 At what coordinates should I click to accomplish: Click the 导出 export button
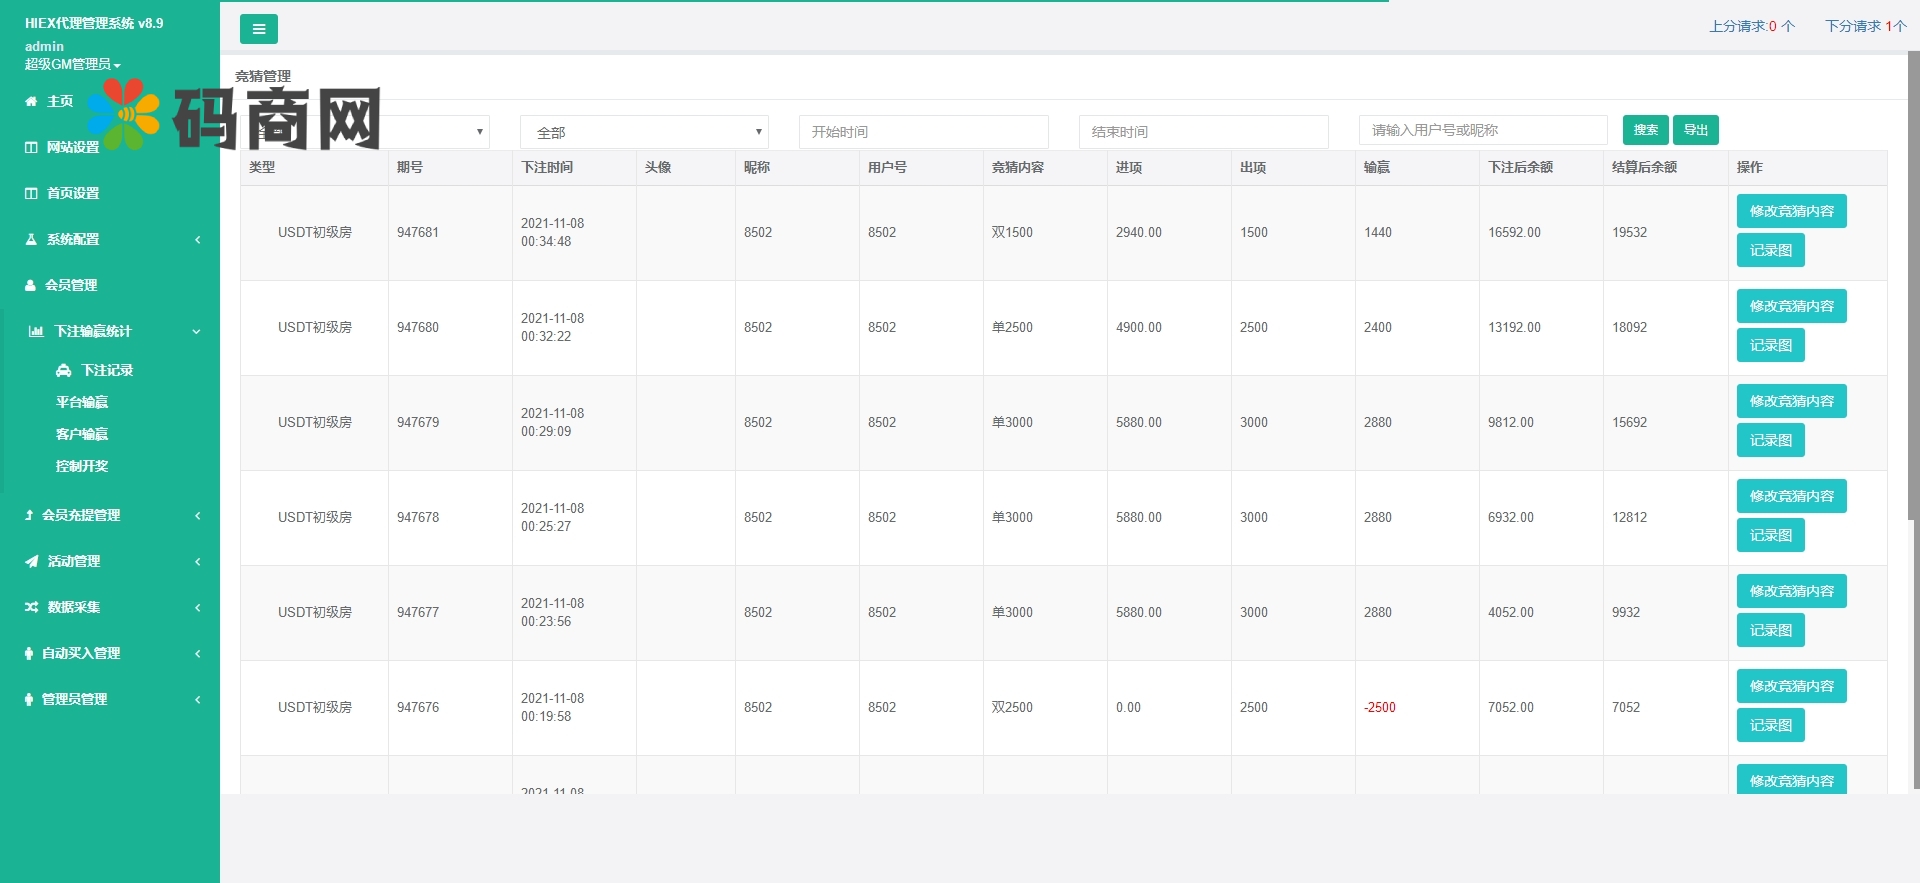click(1695, 130)
